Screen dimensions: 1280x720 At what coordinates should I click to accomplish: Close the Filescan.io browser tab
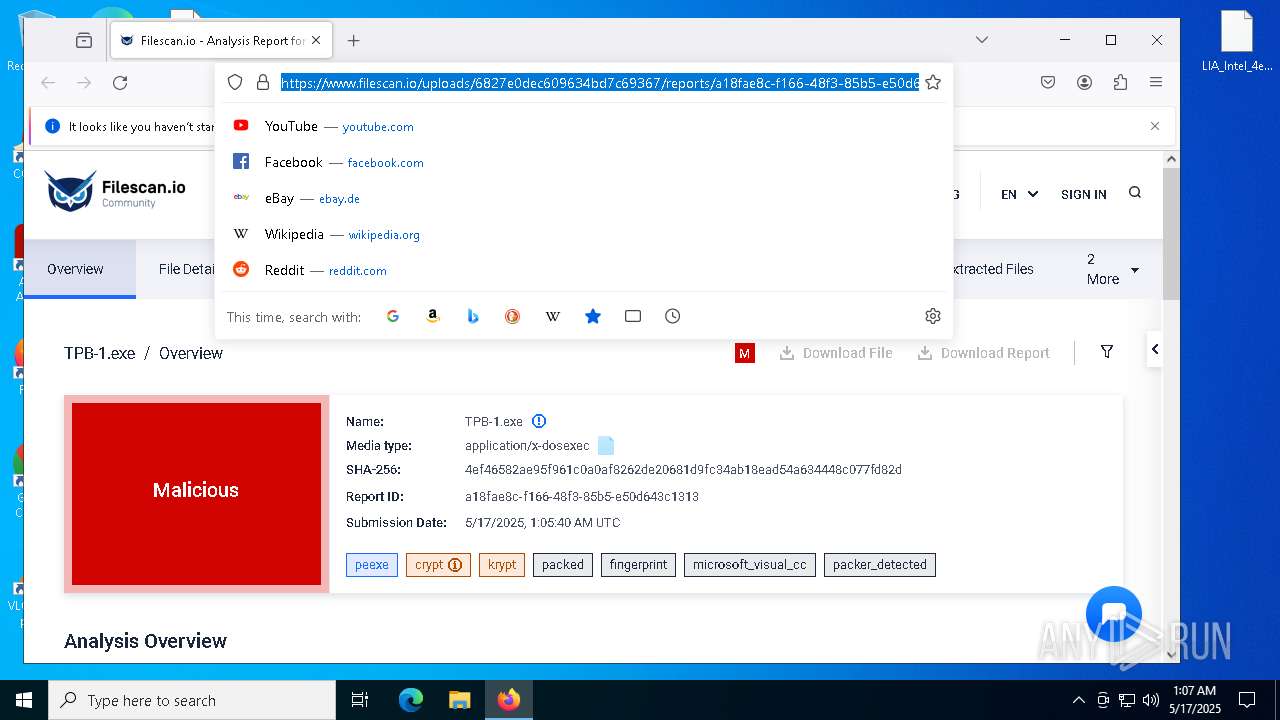coord(317,40)
